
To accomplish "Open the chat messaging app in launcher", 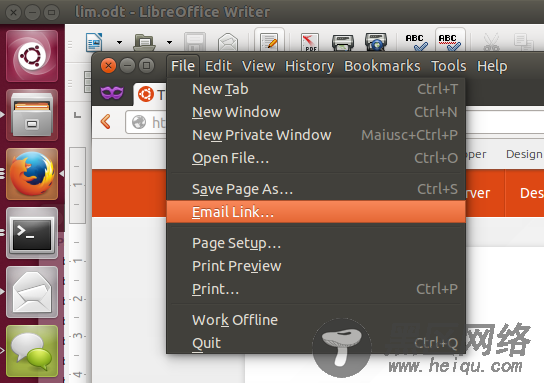I will click(32, 351).
